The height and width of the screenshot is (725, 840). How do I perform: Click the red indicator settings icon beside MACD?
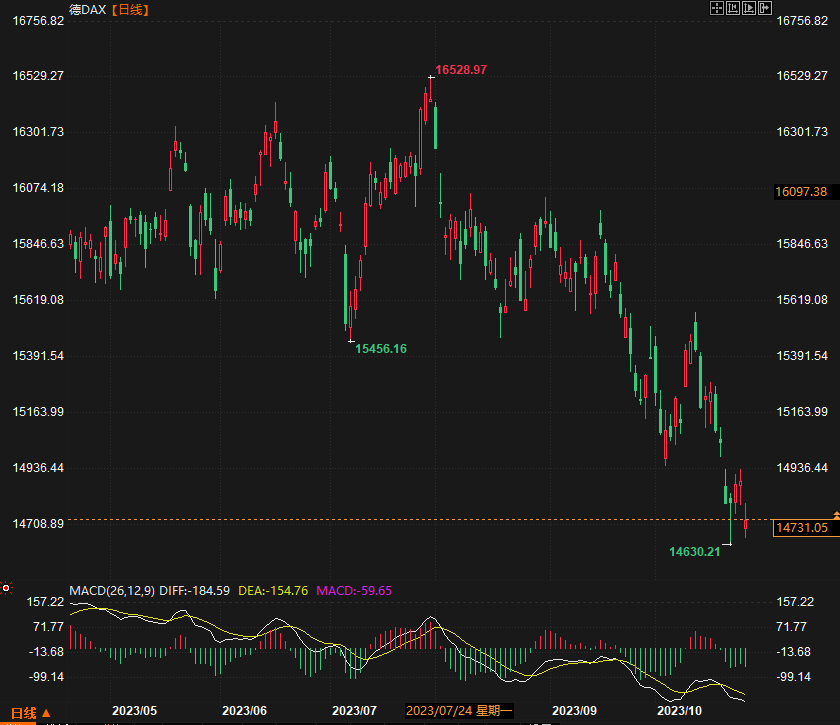click(6, 588)
